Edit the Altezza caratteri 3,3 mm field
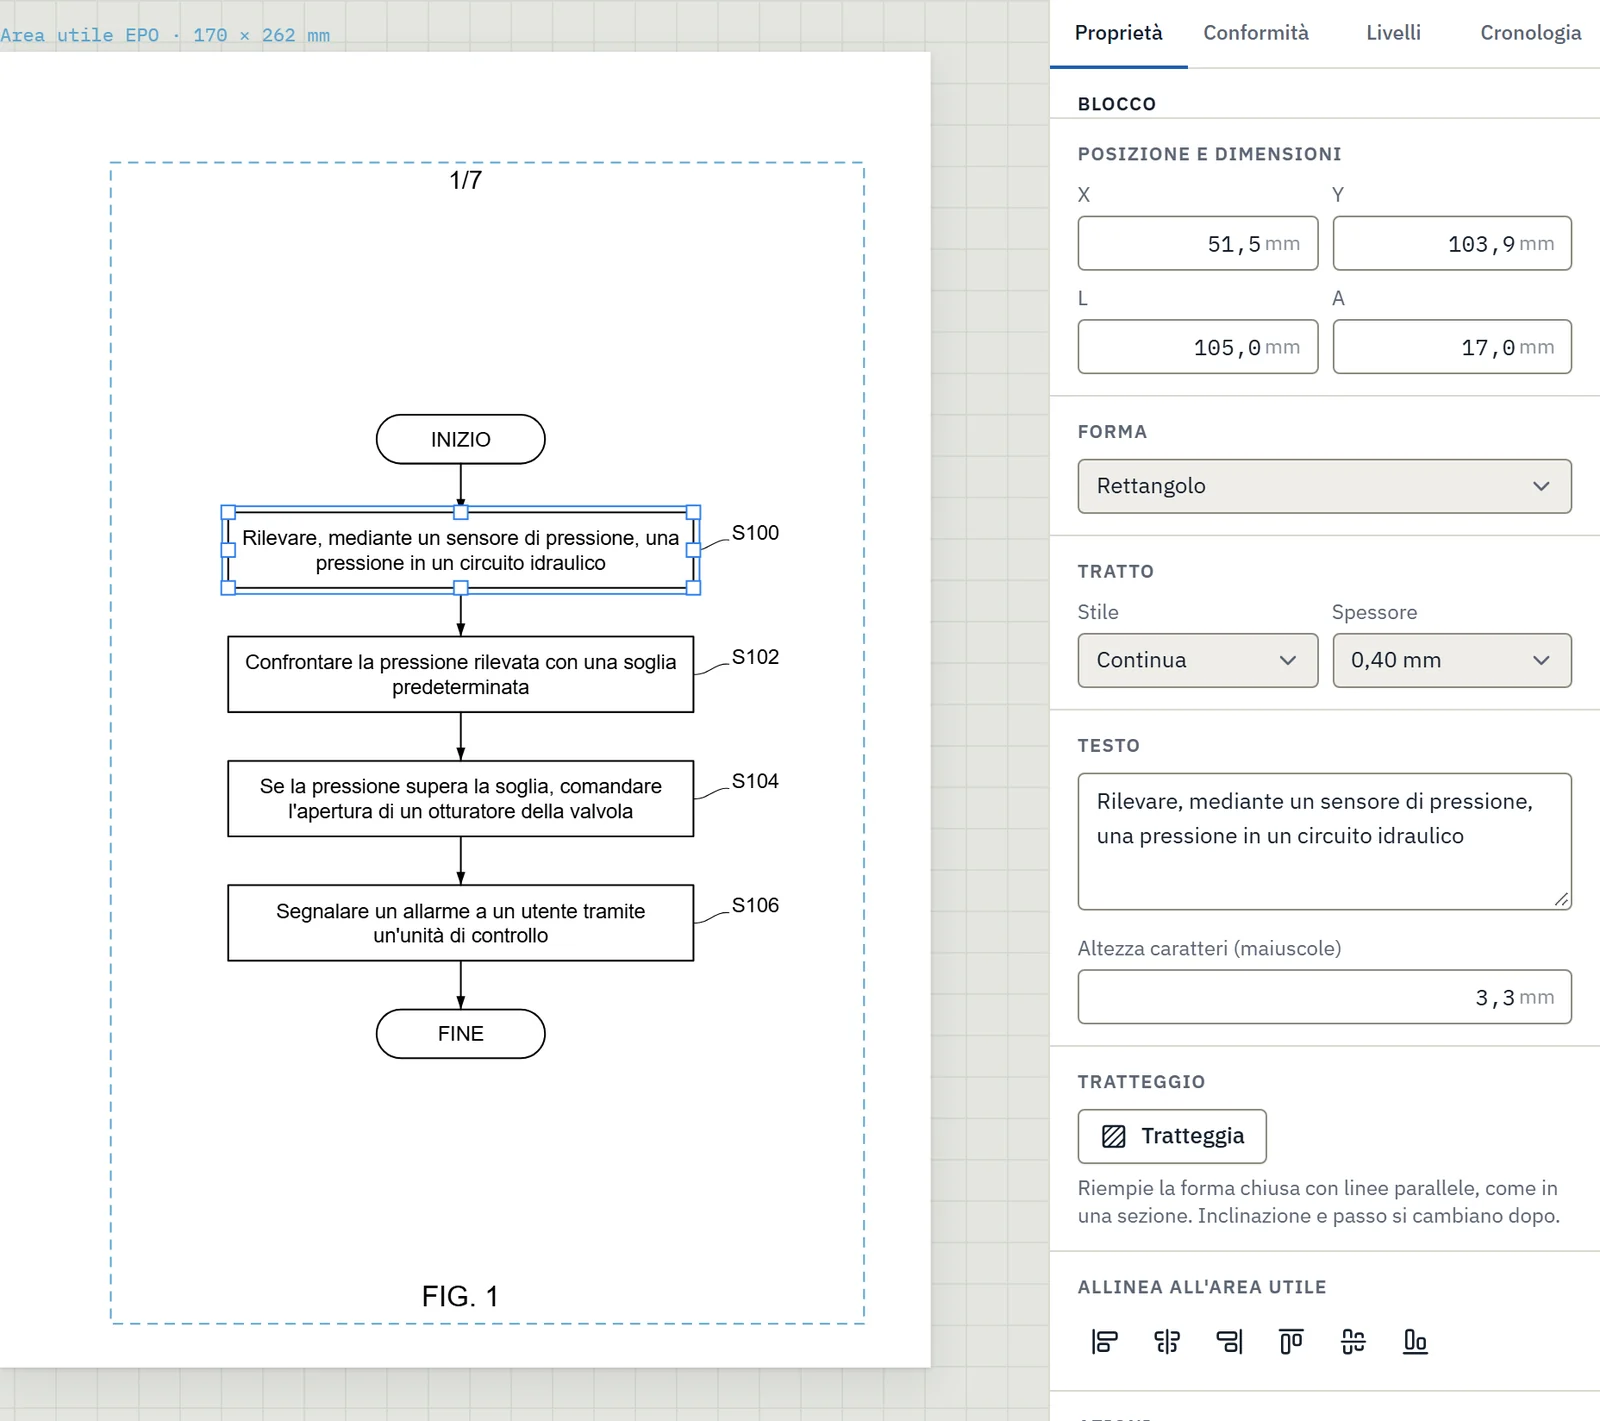Image resolution: width=1600 pixels, height=1421 pixels. pos(1324,997)
